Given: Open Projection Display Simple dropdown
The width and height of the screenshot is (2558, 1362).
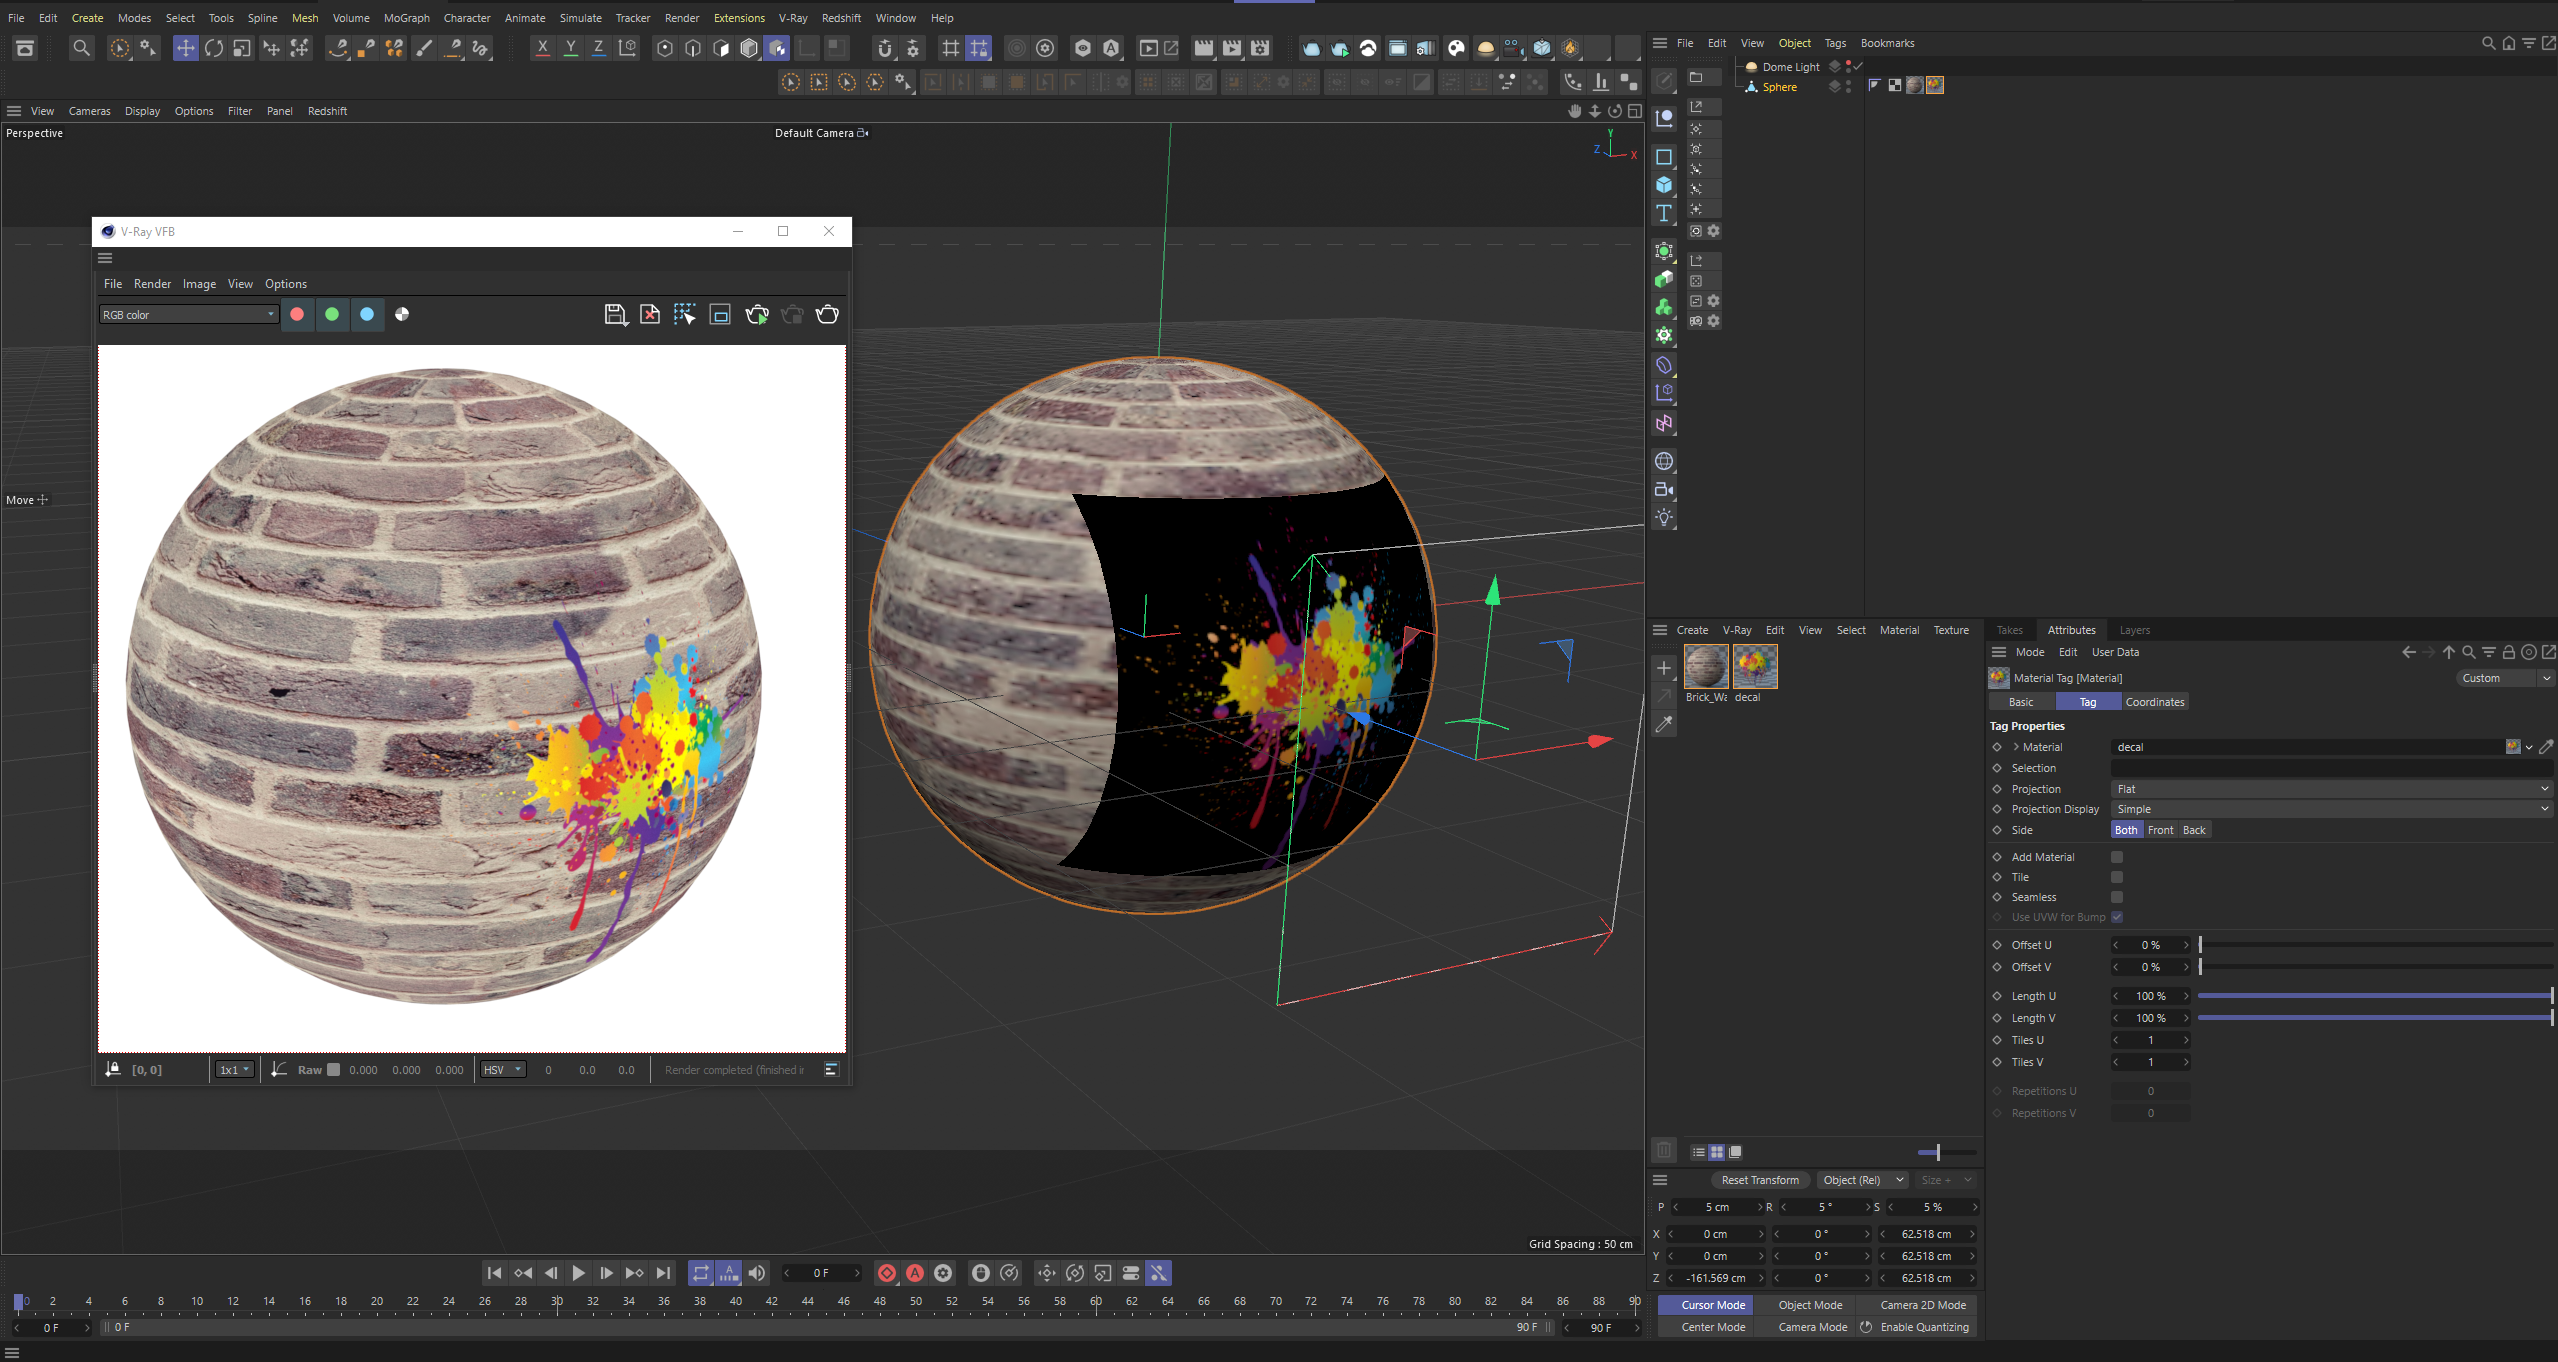Looking at the screenshot, I should pyautogui.click(x=2331, y=809).
